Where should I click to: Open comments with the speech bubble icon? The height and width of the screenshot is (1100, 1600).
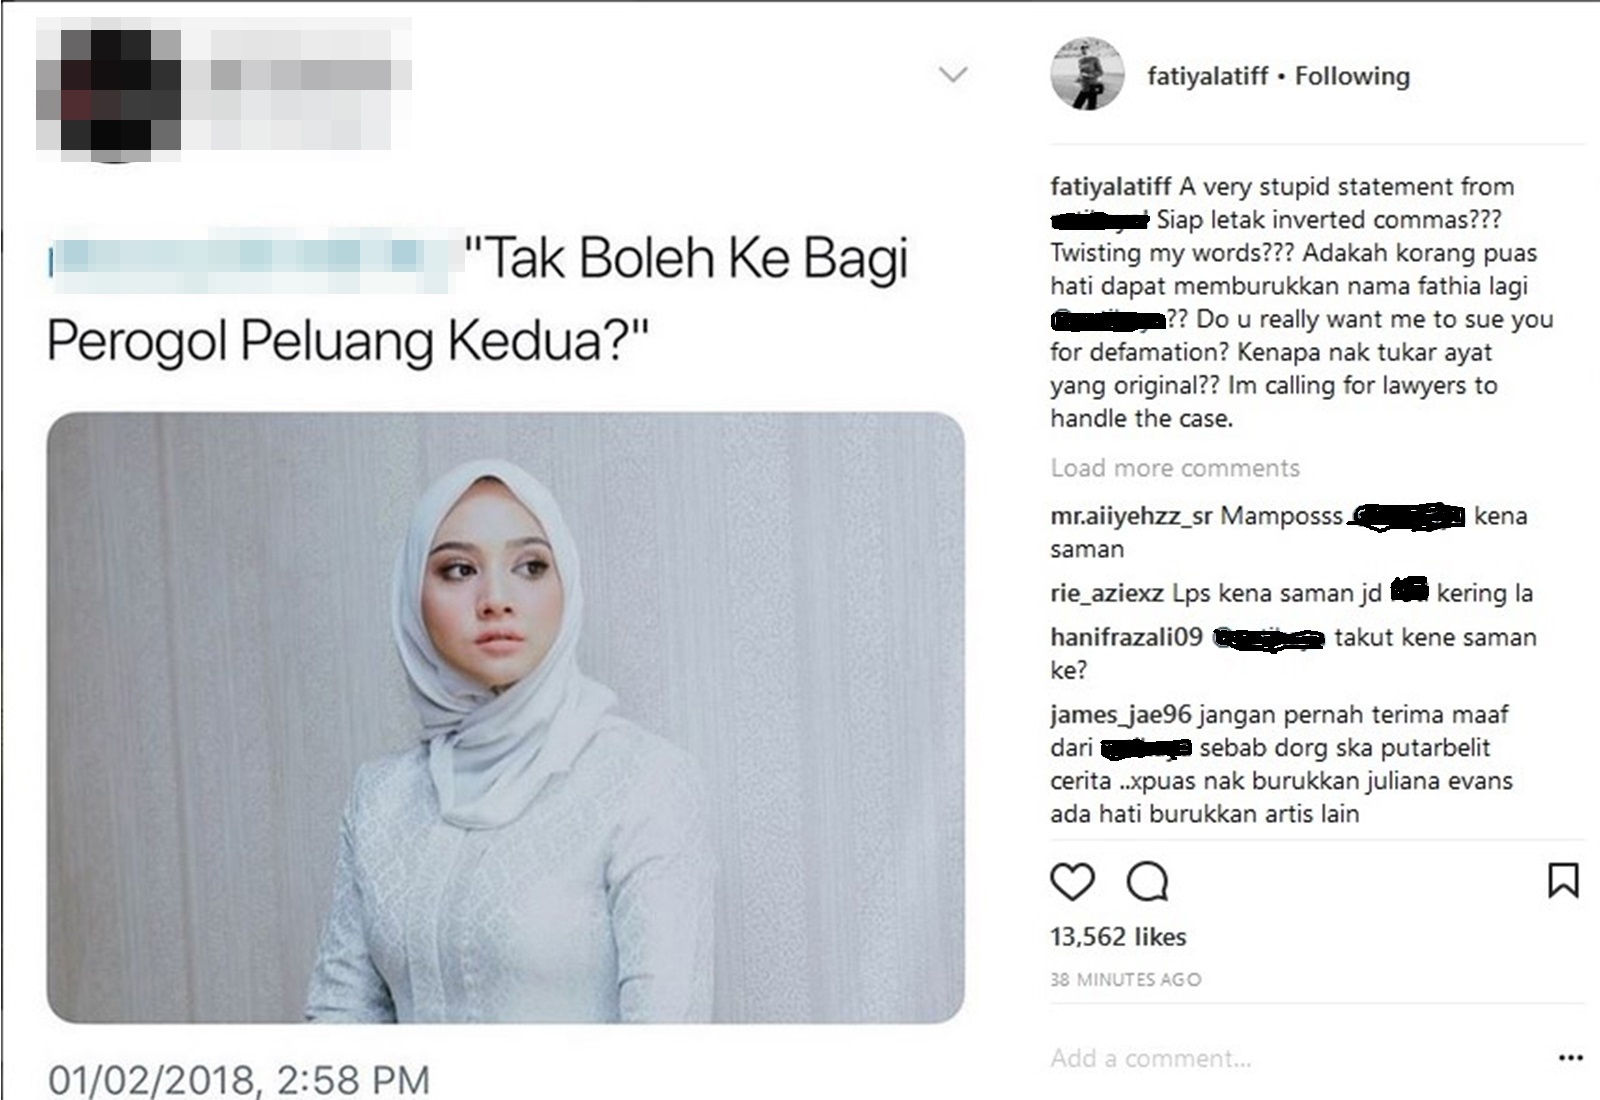coord(1147,882)
